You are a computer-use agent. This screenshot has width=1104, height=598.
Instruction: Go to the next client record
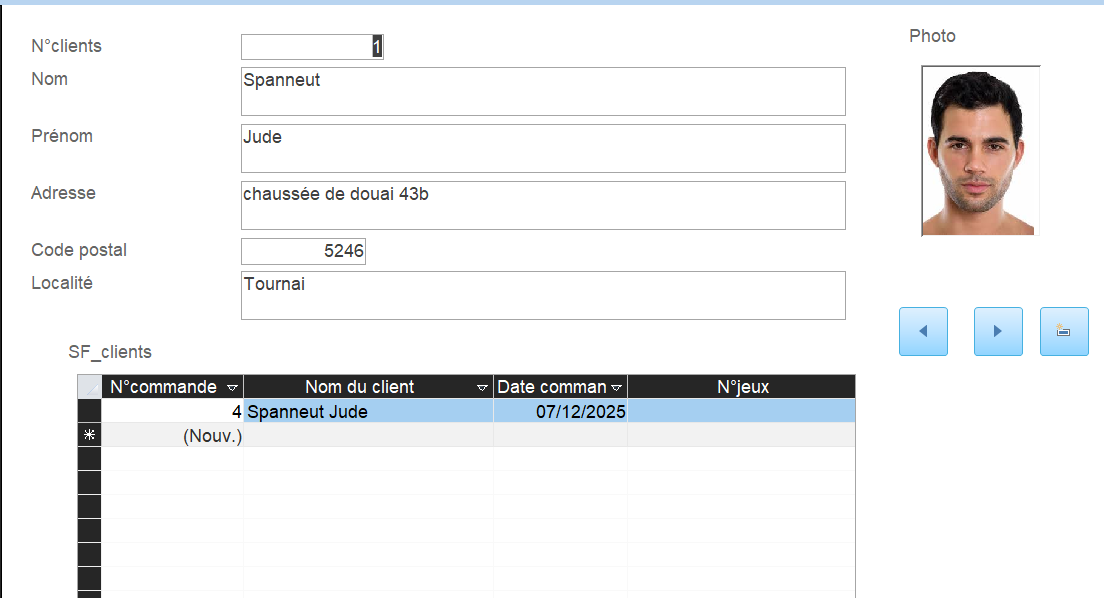click(998, 331)
